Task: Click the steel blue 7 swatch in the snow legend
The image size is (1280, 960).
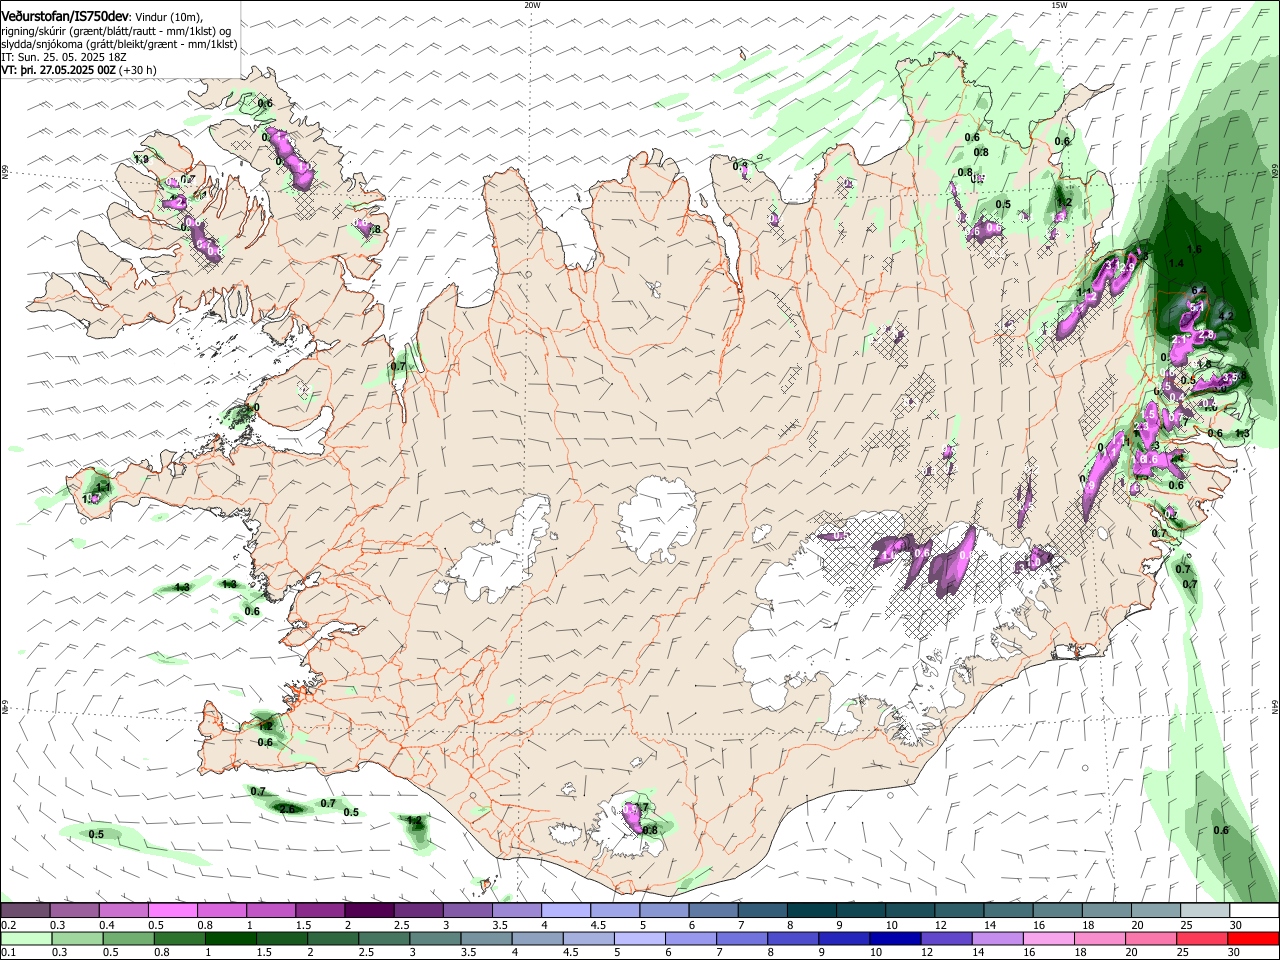Action: [x=763, y=910]
